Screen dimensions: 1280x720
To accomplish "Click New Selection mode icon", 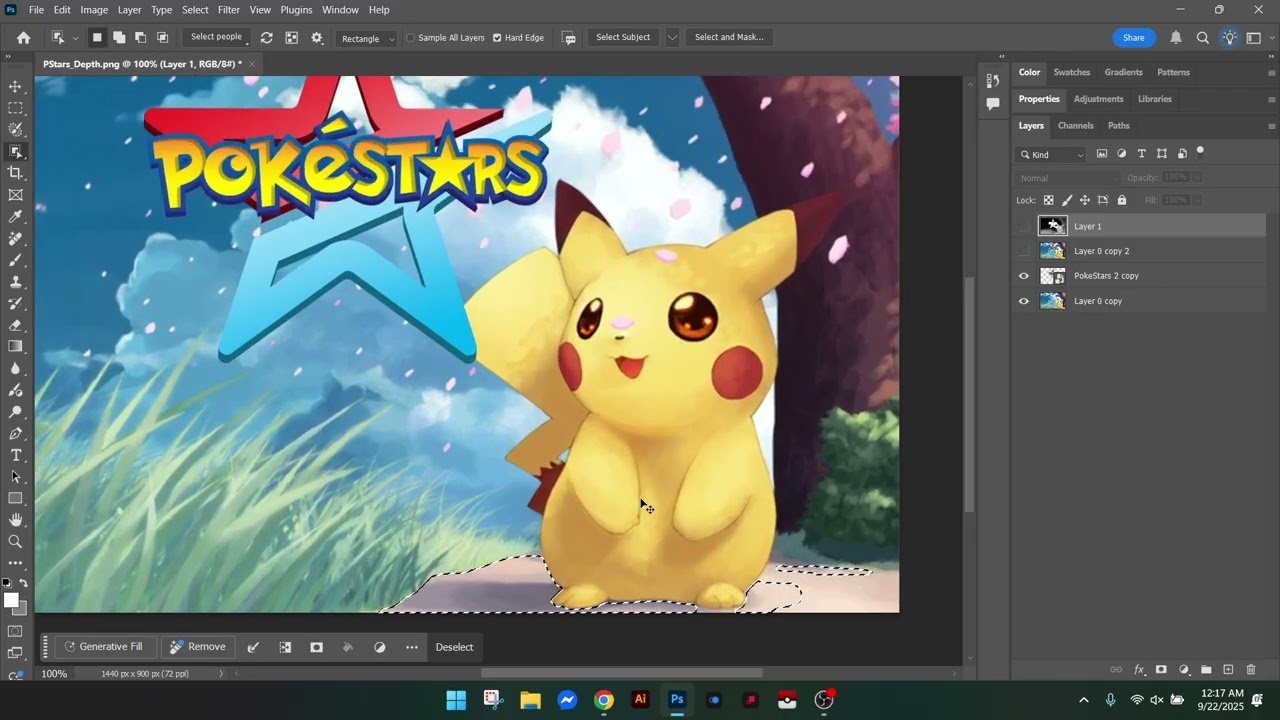I will pyautogui.click(x=97, y=38).
